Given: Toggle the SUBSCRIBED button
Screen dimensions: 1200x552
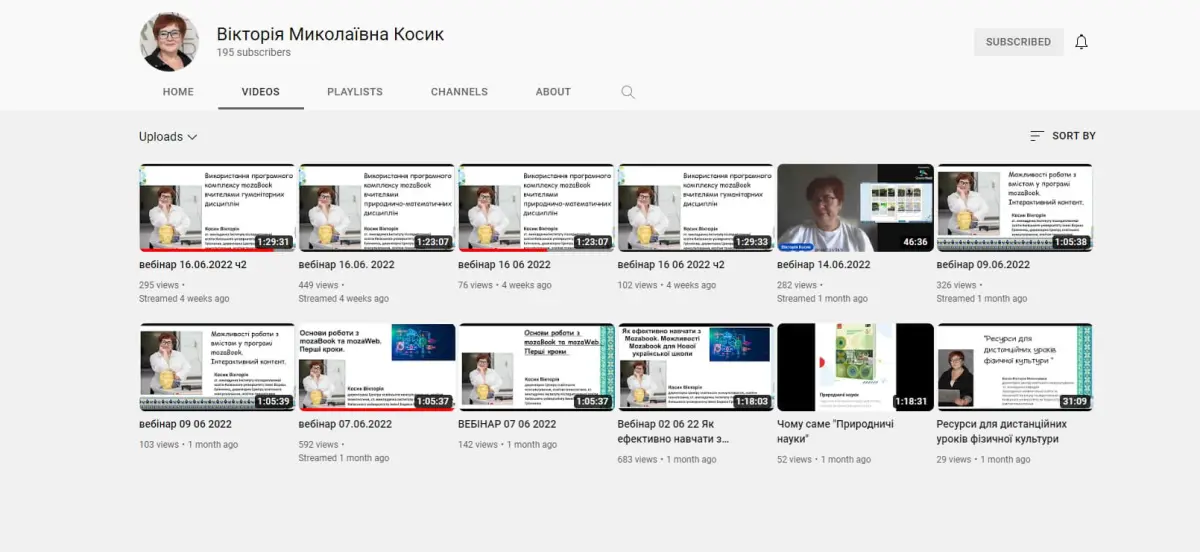Looking at the screenshot, I should pyautogui.click(x=1018, y=42).
